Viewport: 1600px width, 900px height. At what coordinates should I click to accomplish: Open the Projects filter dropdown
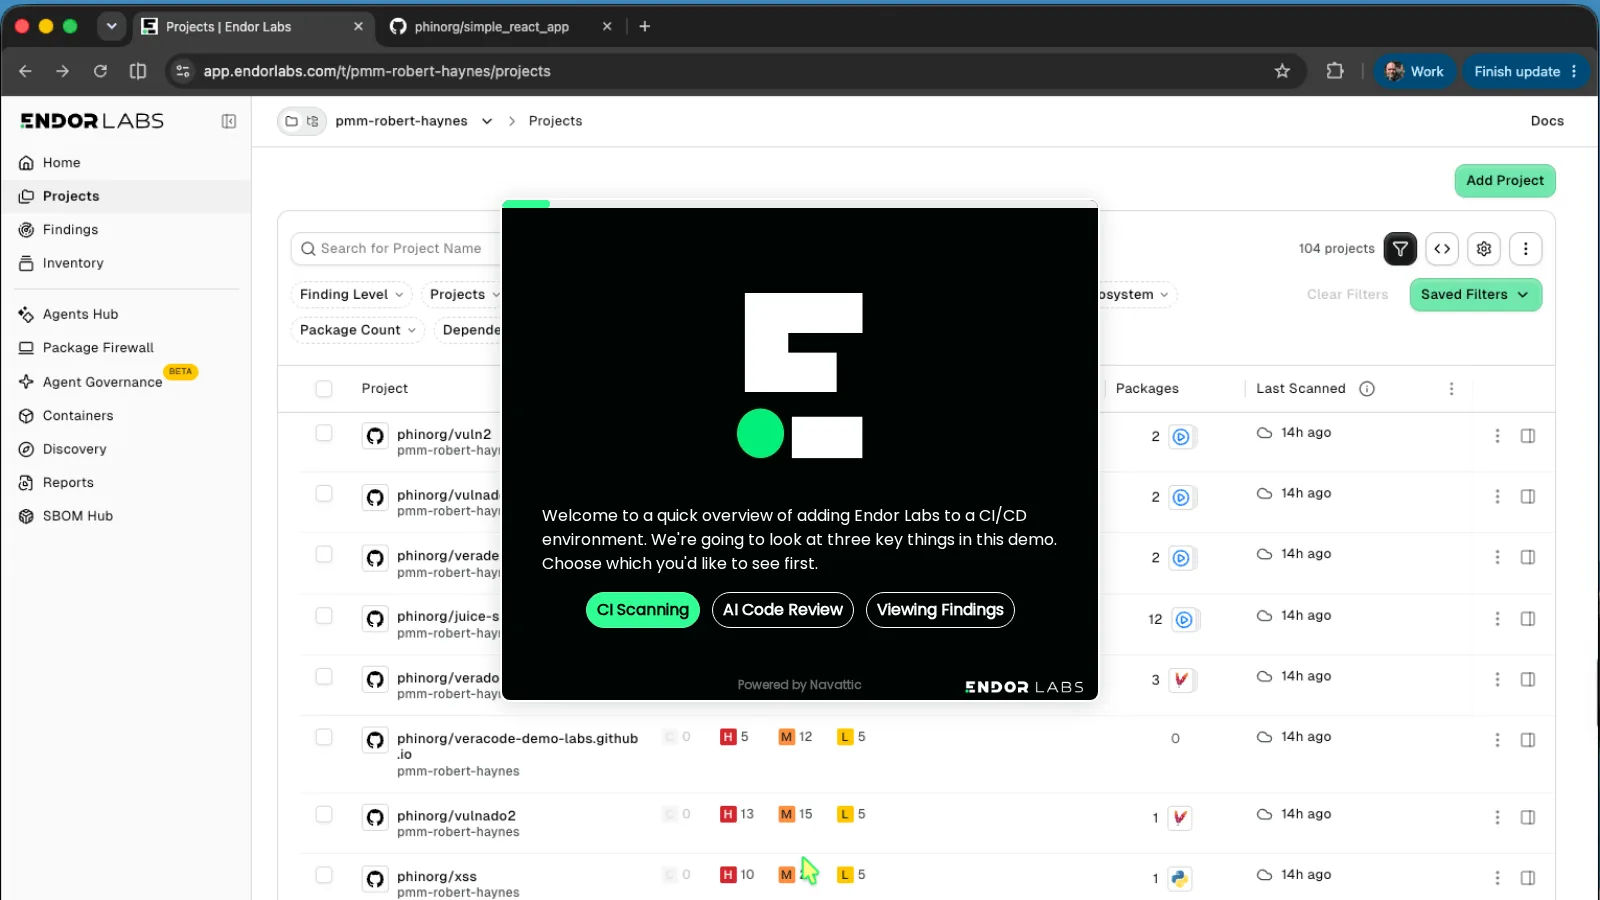pyautogui.click(x=463, y=295)
